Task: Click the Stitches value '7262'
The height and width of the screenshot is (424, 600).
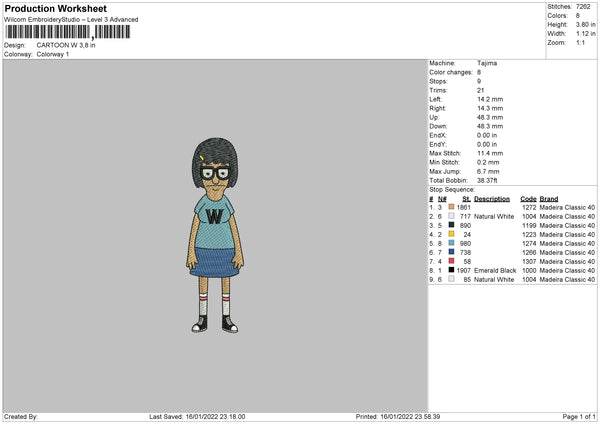Action: coord(583,7)
